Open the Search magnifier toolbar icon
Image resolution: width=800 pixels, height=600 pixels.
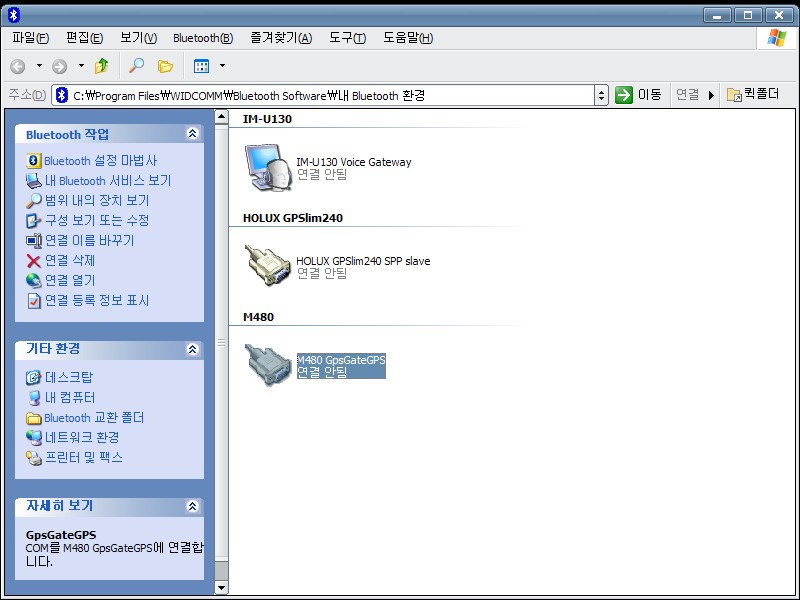(136, 66)
